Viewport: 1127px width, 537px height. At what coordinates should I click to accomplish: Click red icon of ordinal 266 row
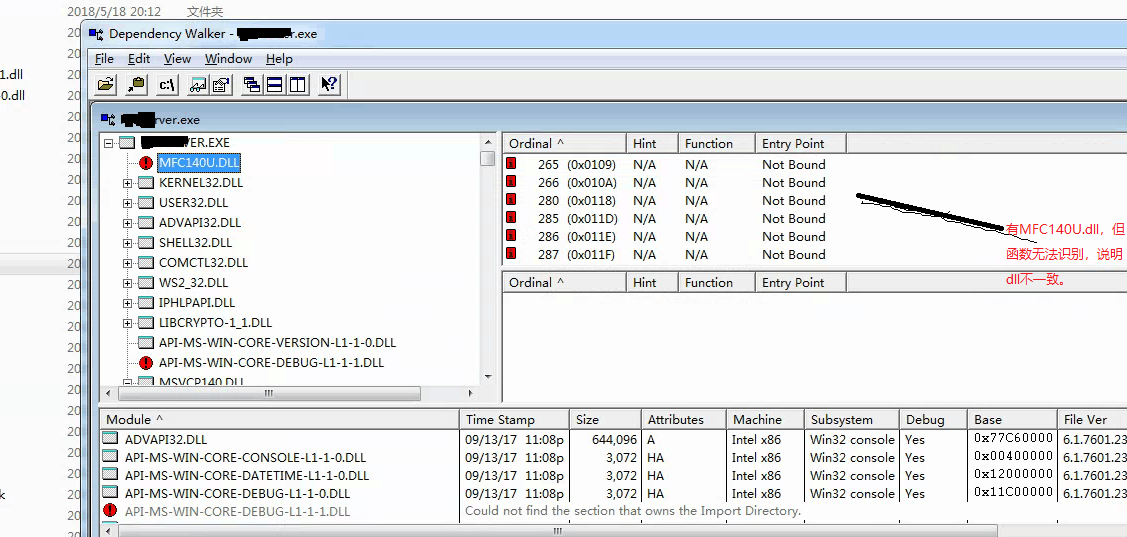click(x=512, y=182)
